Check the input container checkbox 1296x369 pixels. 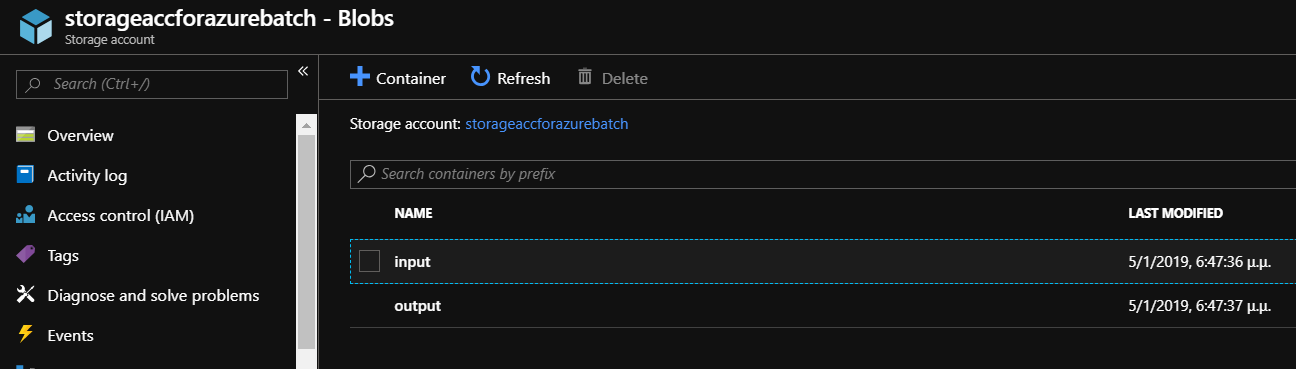click(370, 261)
